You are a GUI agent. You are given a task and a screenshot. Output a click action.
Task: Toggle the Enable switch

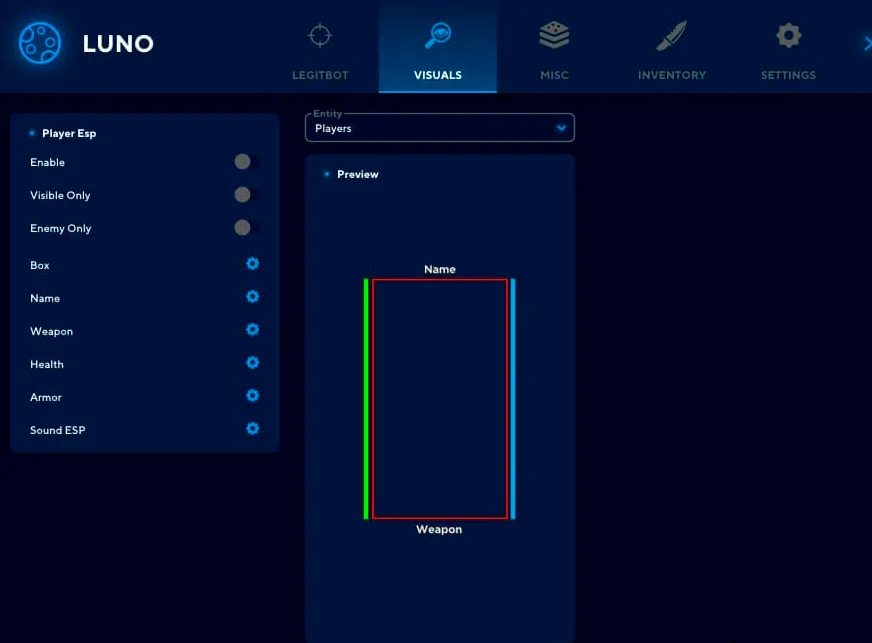[245, 162]
